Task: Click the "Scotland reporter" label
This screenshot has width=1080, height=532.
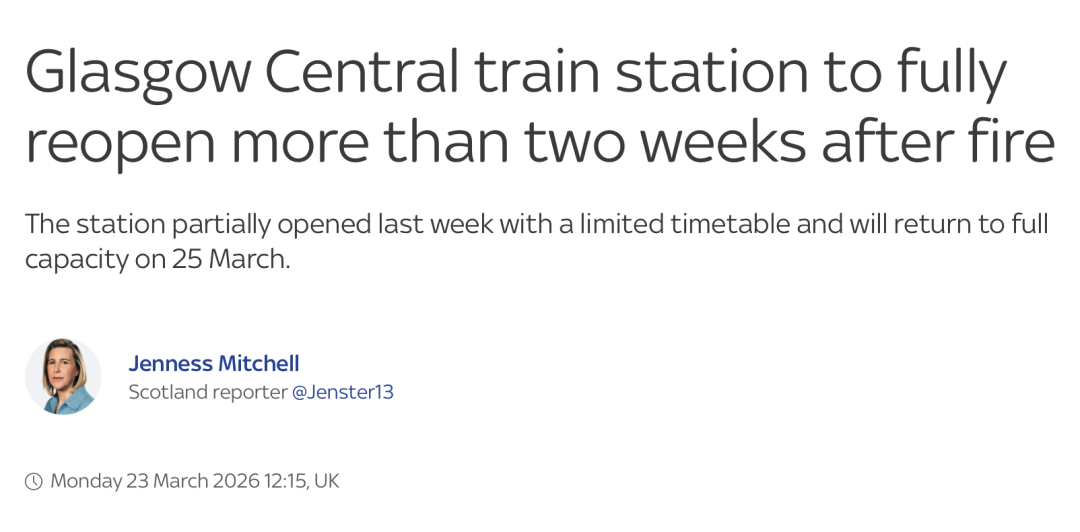Action: click(x=208, y=392)
